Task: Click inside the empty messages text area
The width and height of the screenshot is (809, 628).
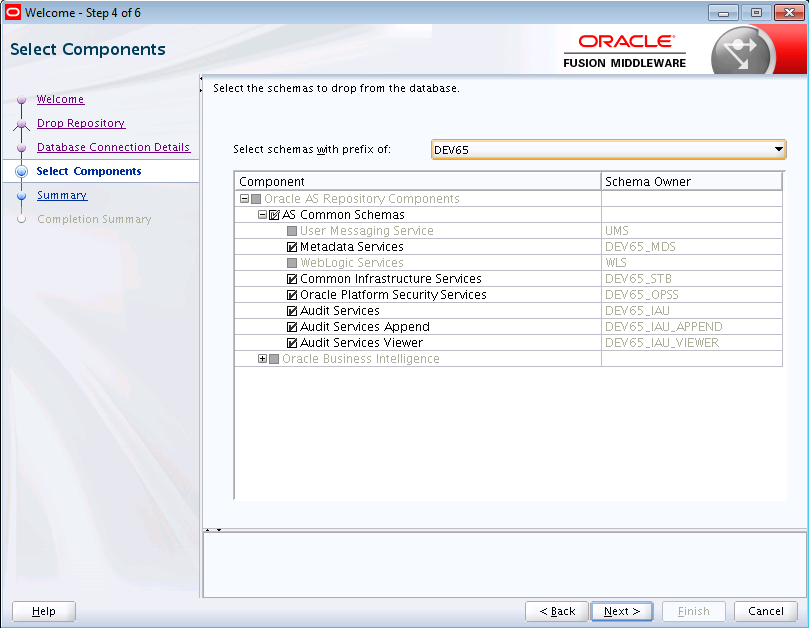Action: pyautogui.click(x=505, y=565)
